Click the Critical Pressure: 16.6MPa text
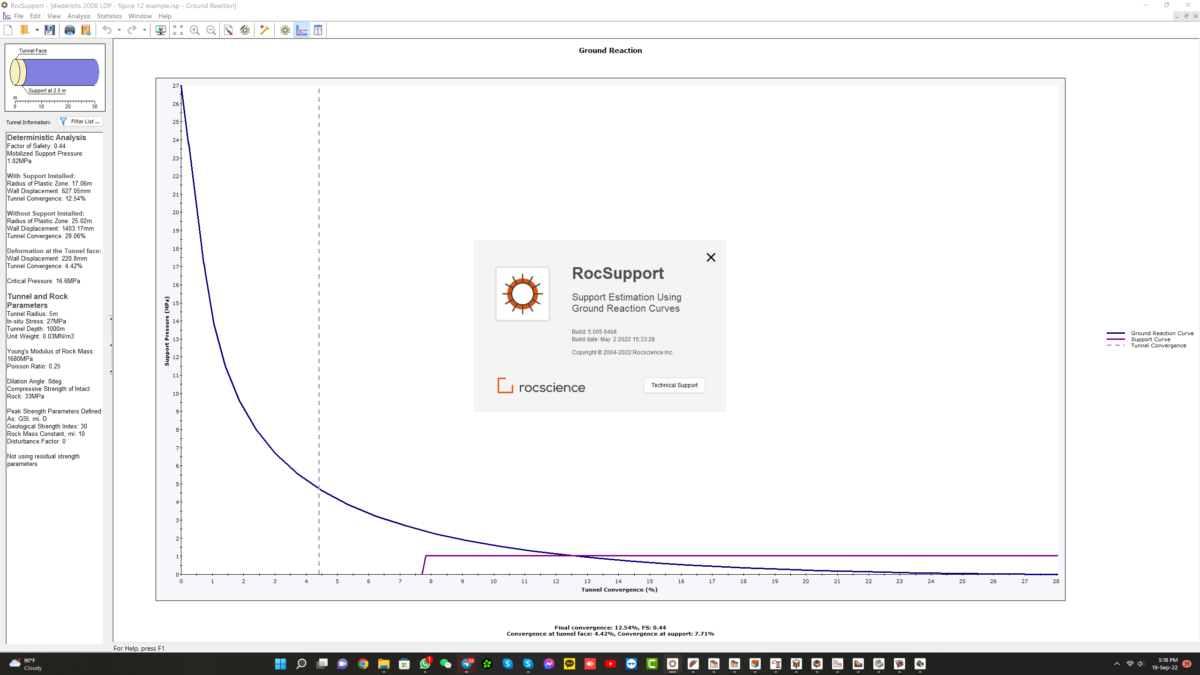This screenshot has height=675, width=1200. [x=44, y=281]
